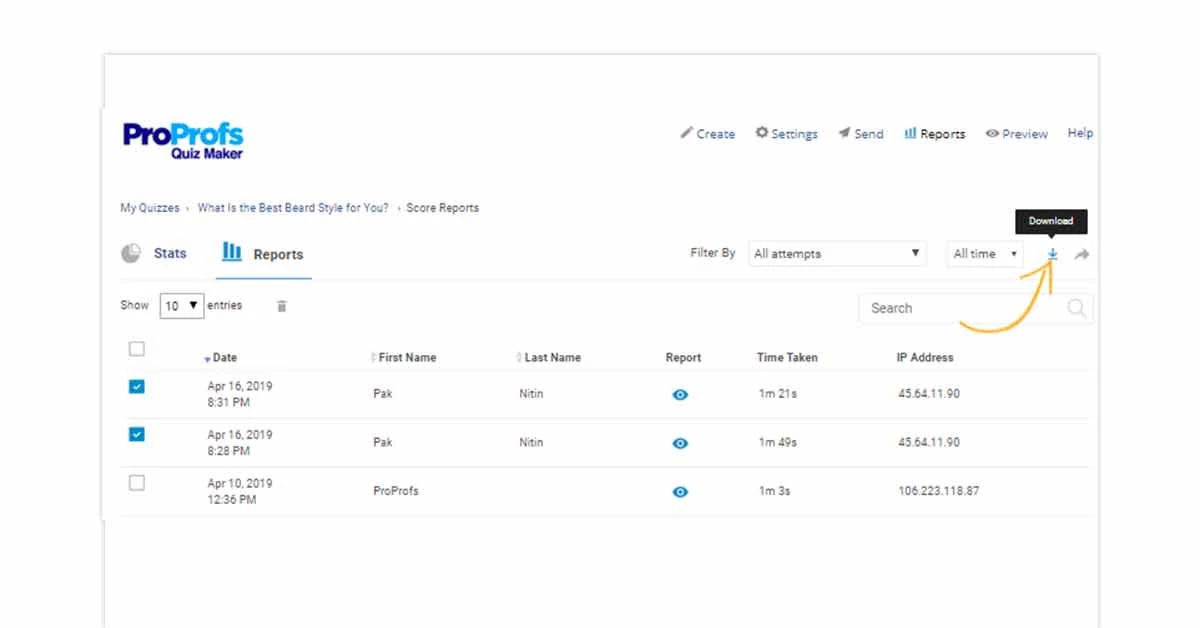
Task: Change the Show entries count dropdown
Action: (181, 305)
